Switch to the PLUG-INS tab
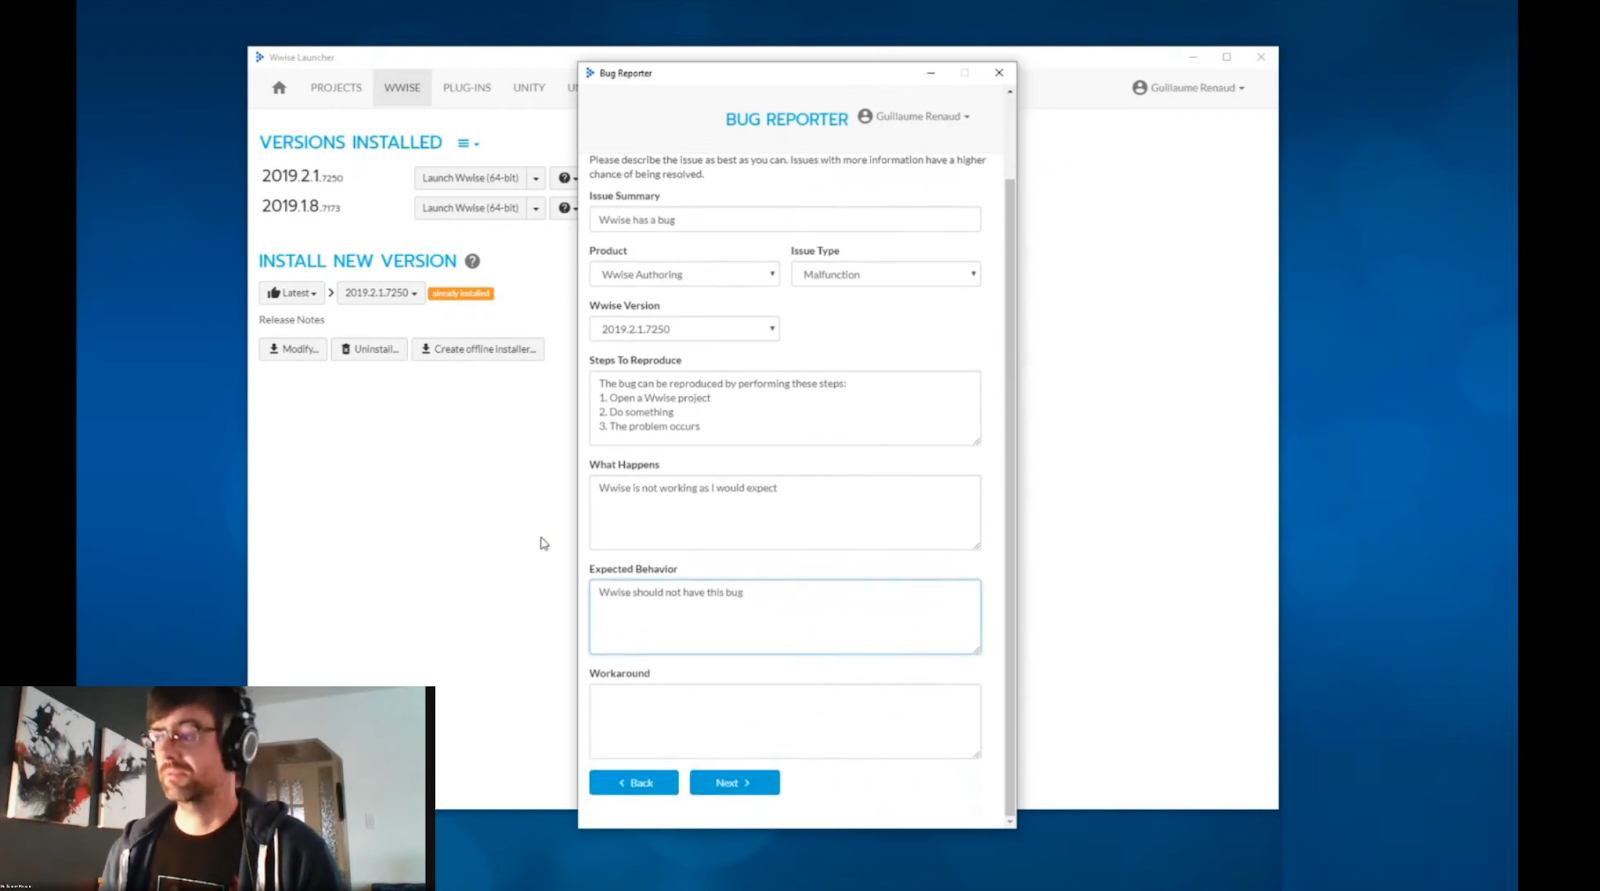This screenshot has width=1600, height=891. click(467, 88)
